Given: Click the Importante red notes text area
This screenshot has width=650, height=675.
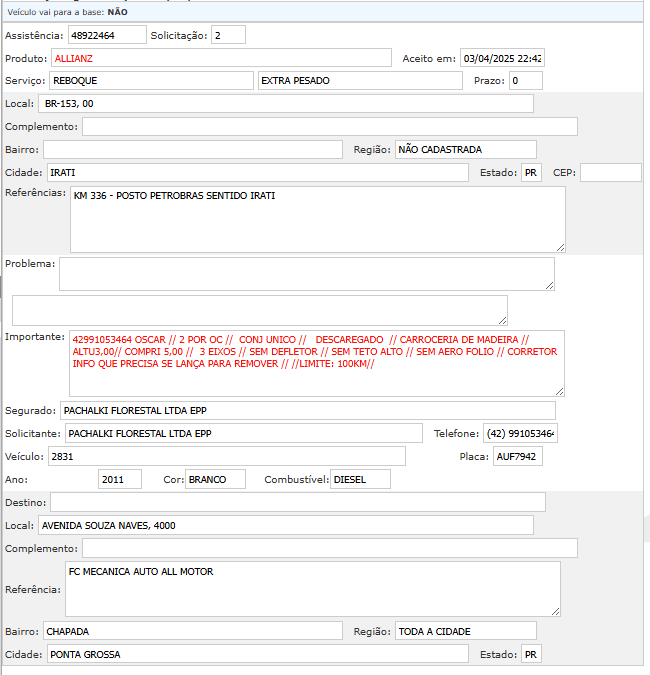Looking at the screenshot, I should tap(317, 363).
